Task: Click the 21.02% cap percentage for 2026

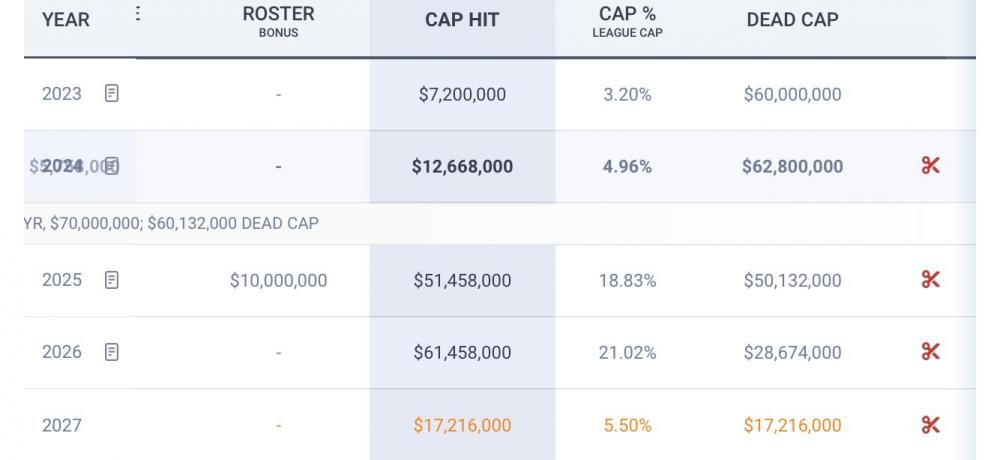Action: tap(627, 352)
